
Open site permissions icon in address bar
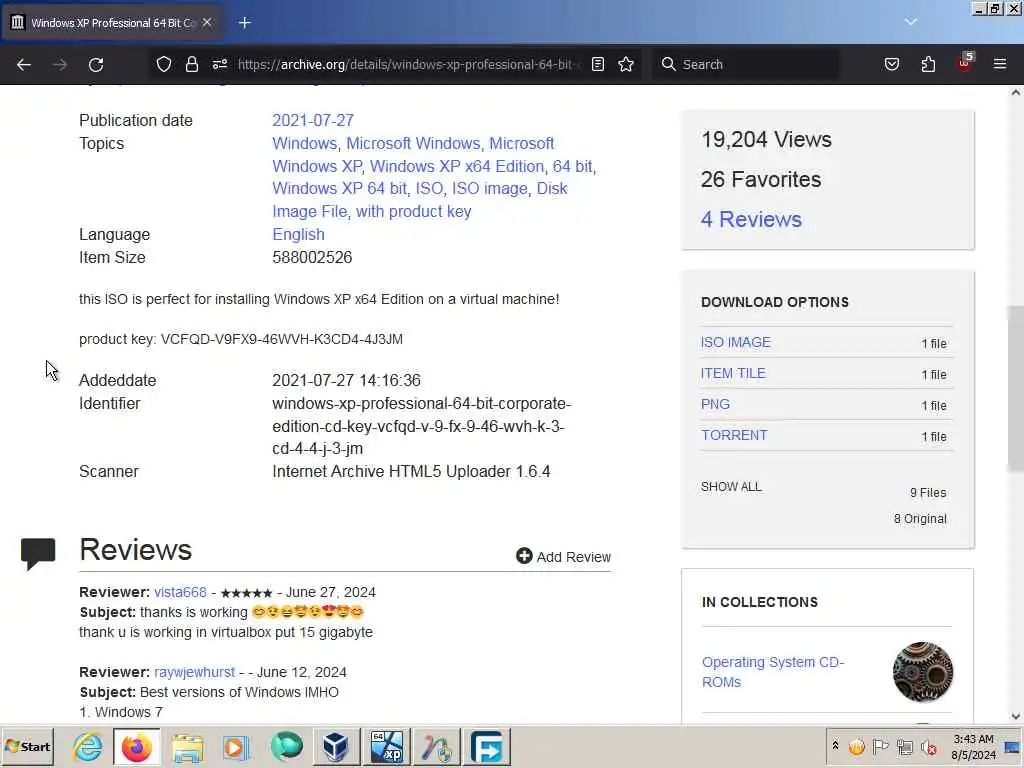[219, 64]
